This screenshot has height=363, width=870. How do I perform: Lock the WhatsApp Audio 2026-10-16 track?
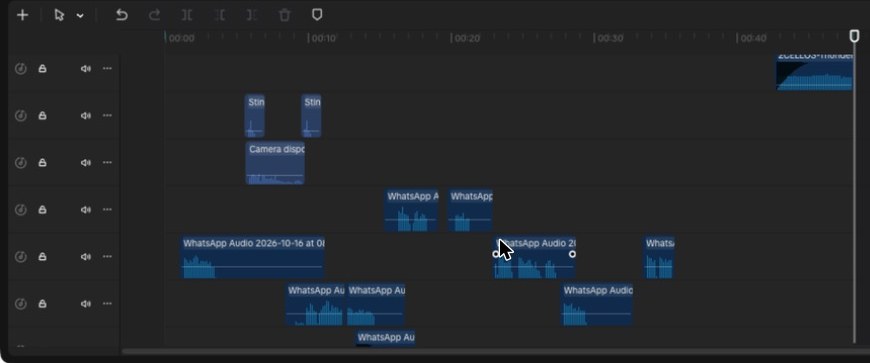point(42,256)
